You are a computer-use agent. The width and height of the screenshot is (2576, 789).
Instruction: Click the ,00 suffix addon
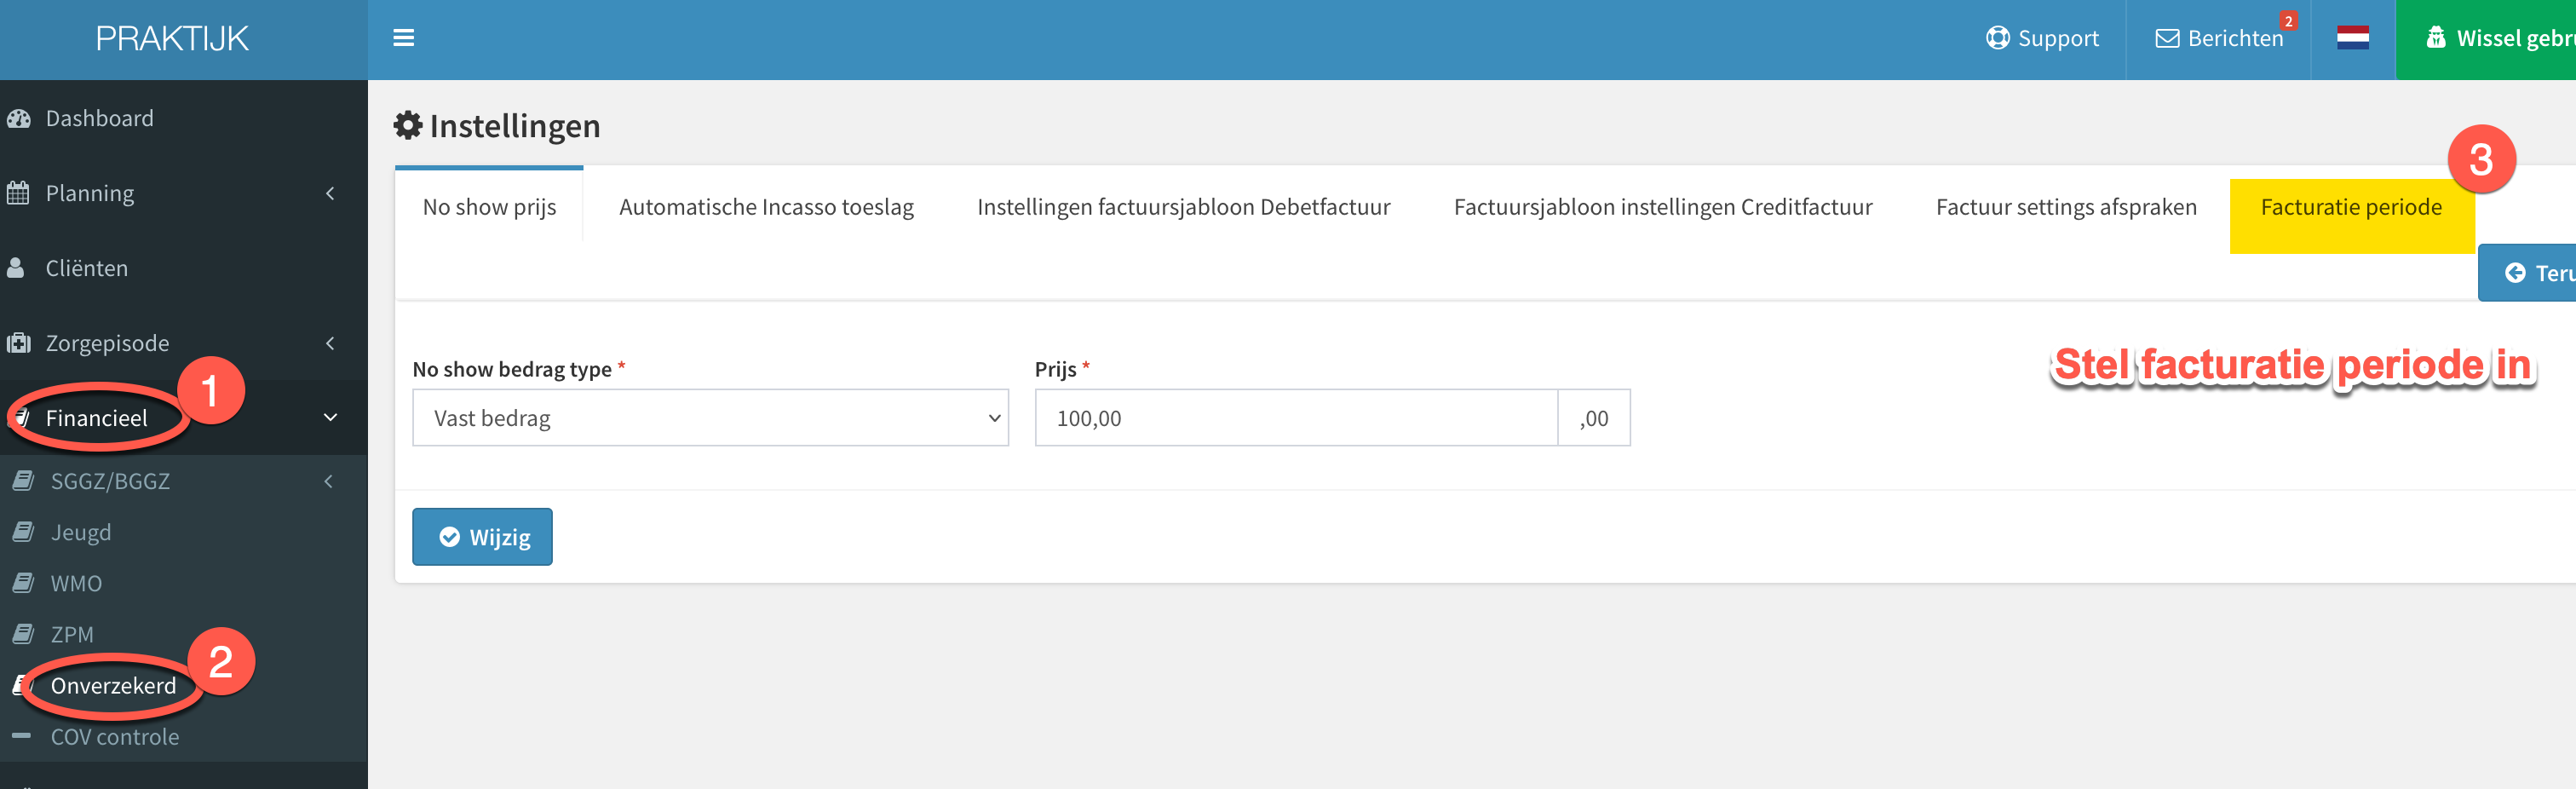click(1594, 418)
